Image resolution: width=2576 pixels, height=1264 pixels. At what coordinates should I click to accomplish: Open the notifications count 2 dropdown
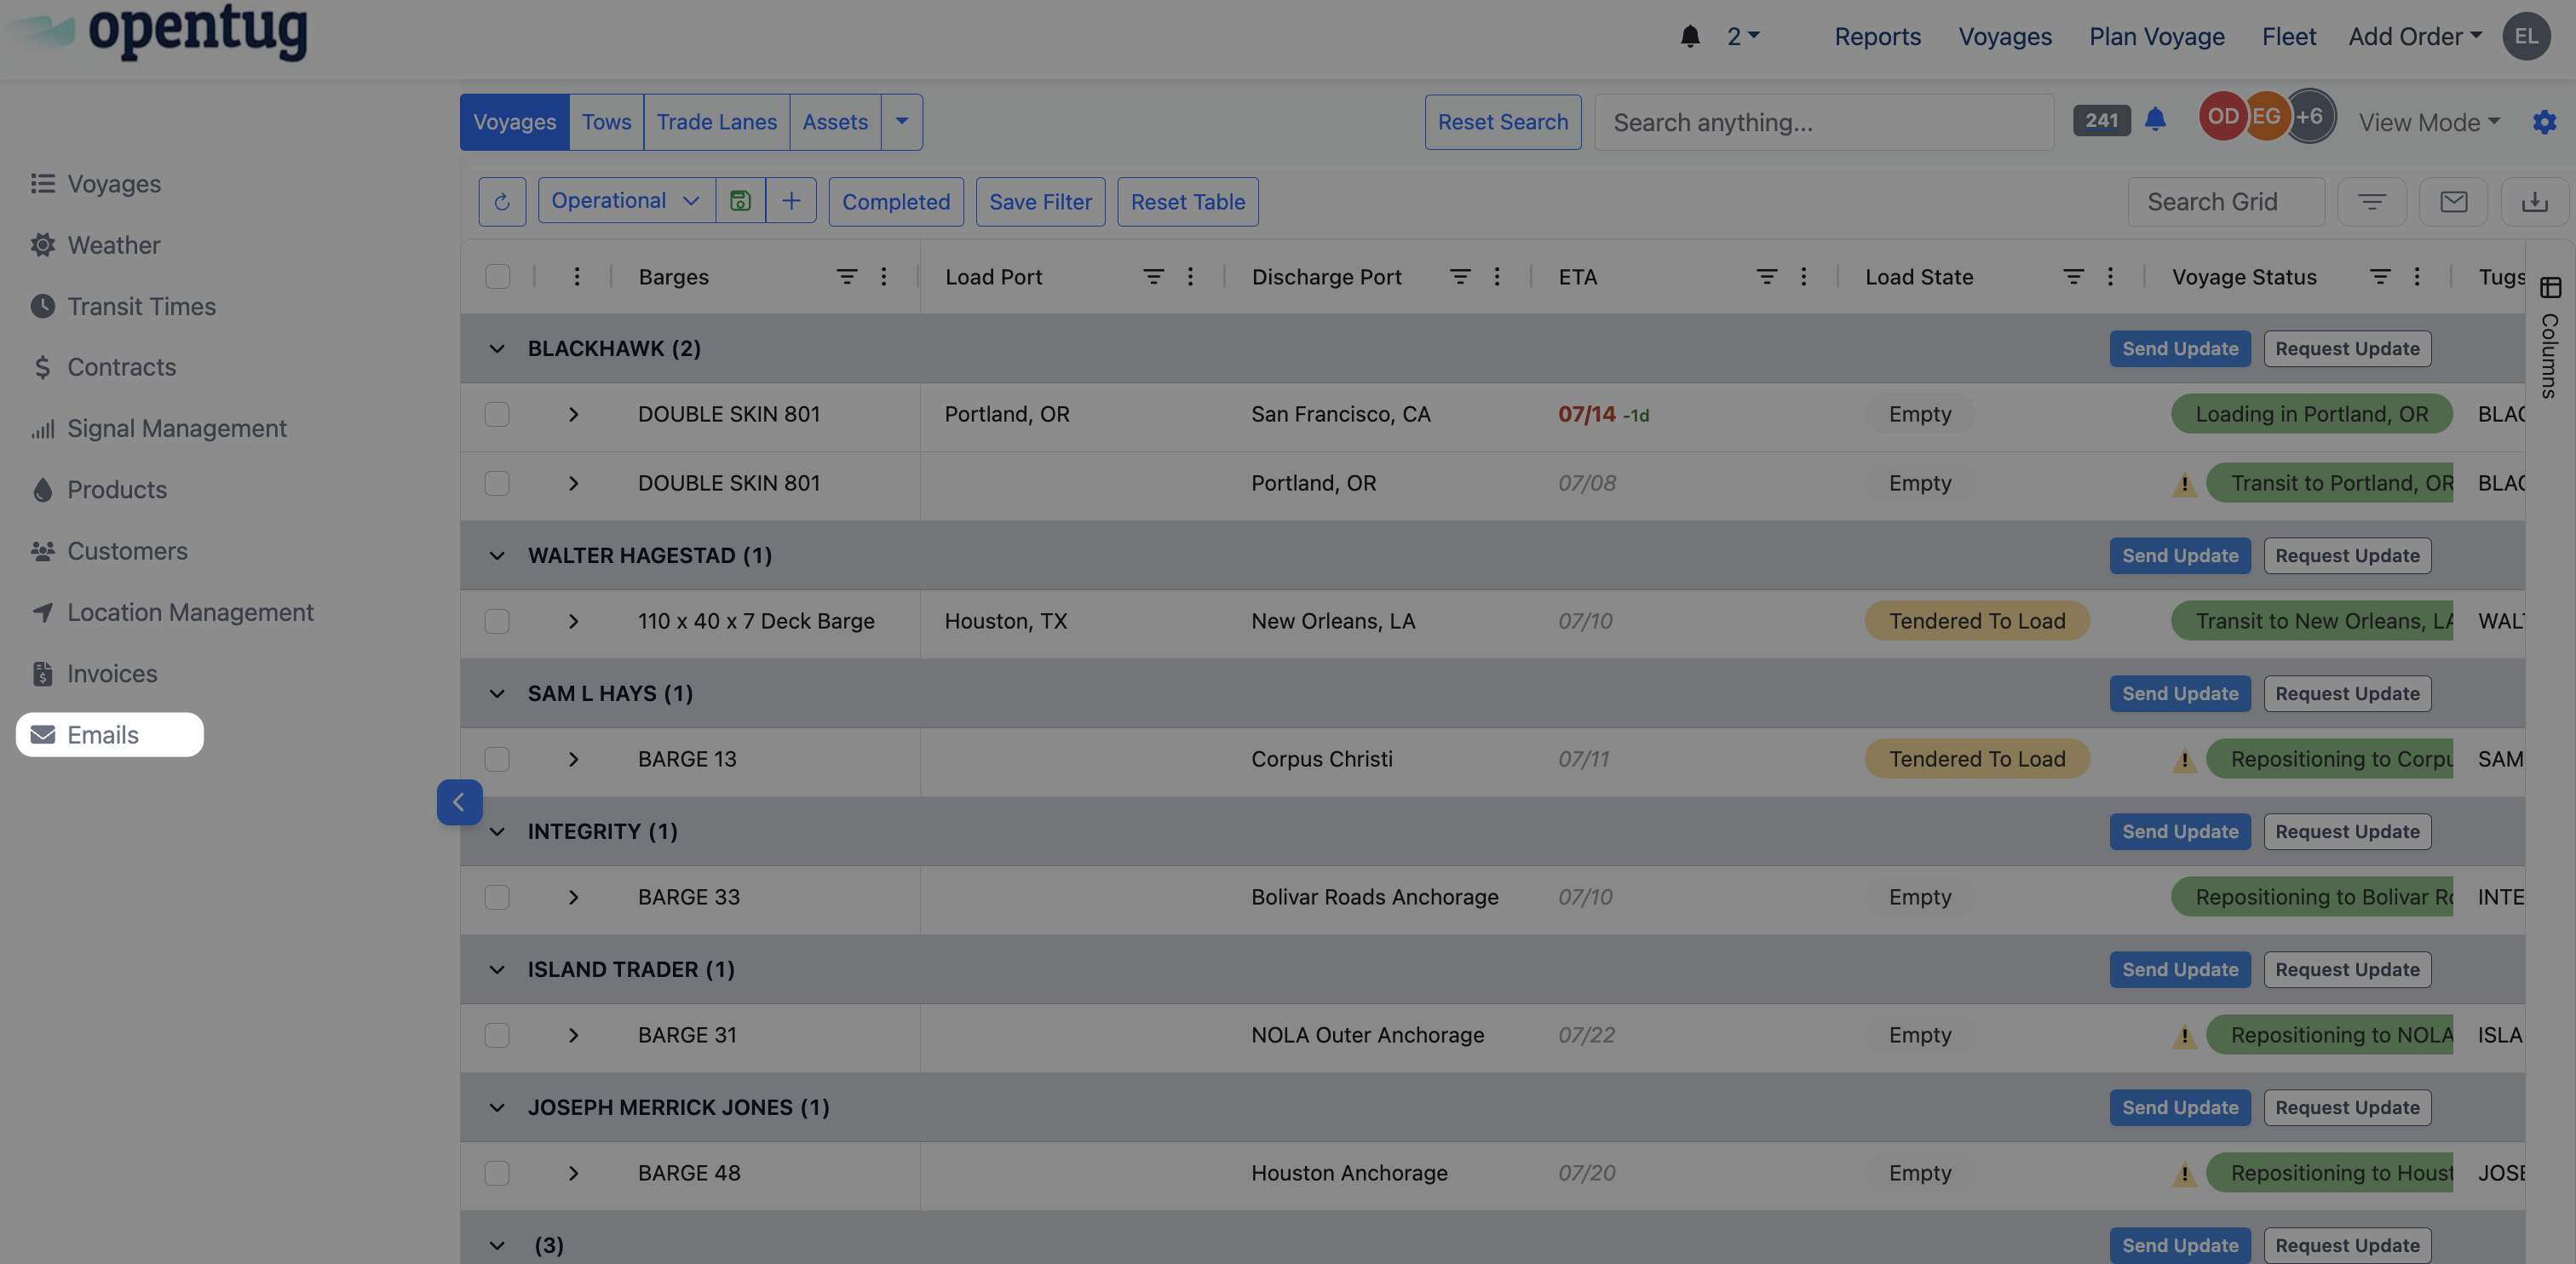tap(1743, 37)
